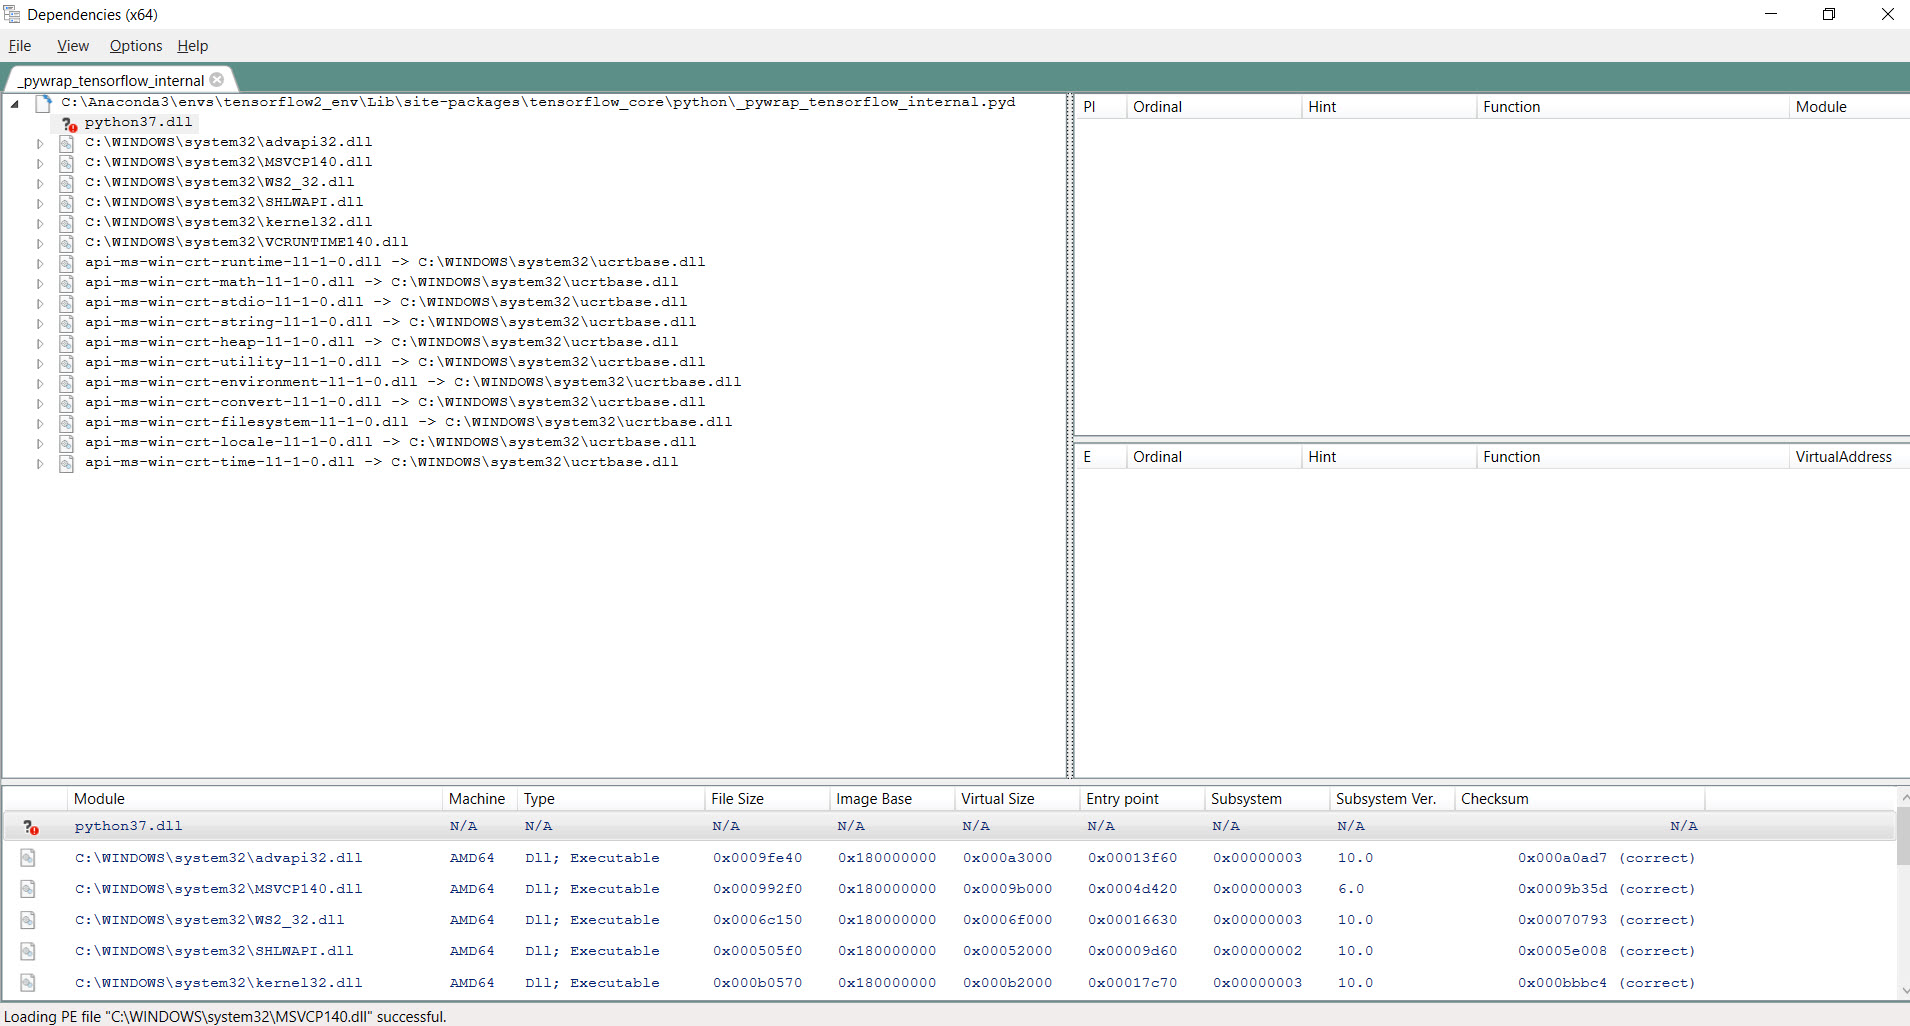Open the View menu
Image resolution: width=1910 pixels, height=1026 pixels.
coord(71,46)
